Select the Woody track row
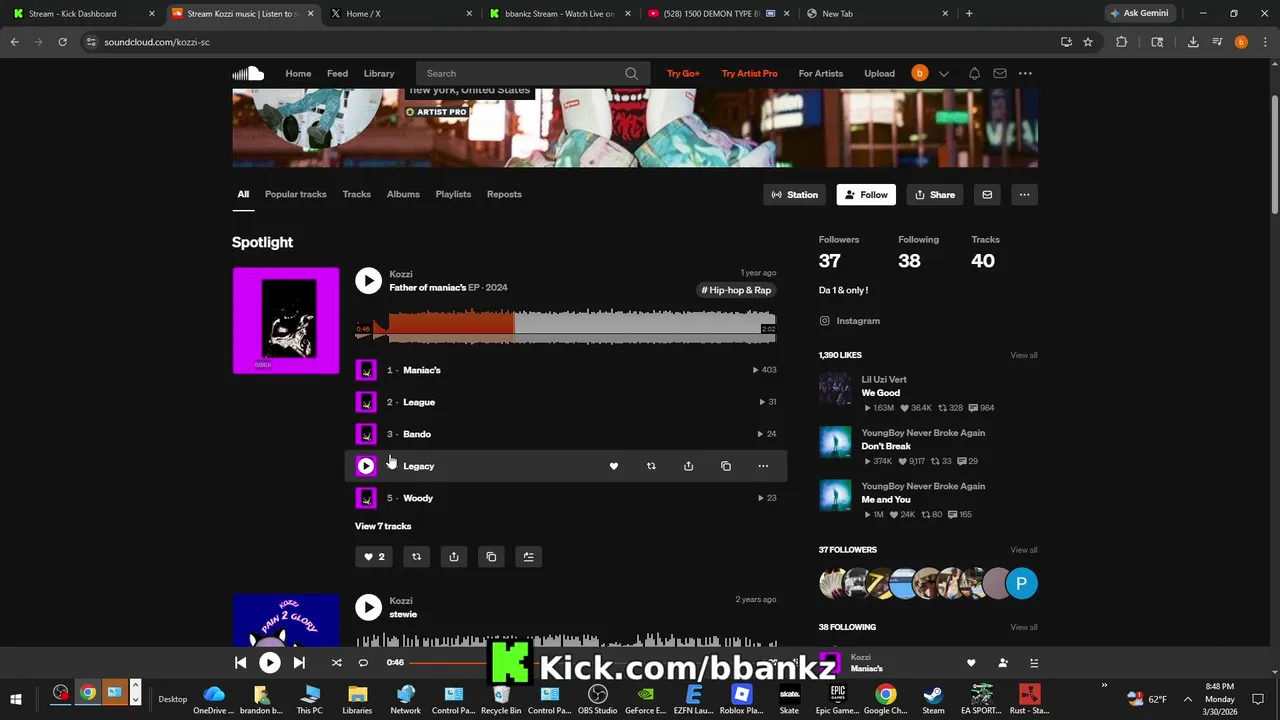The width and height of the screenshot is (1280, 720). click(x=566, y=498)
